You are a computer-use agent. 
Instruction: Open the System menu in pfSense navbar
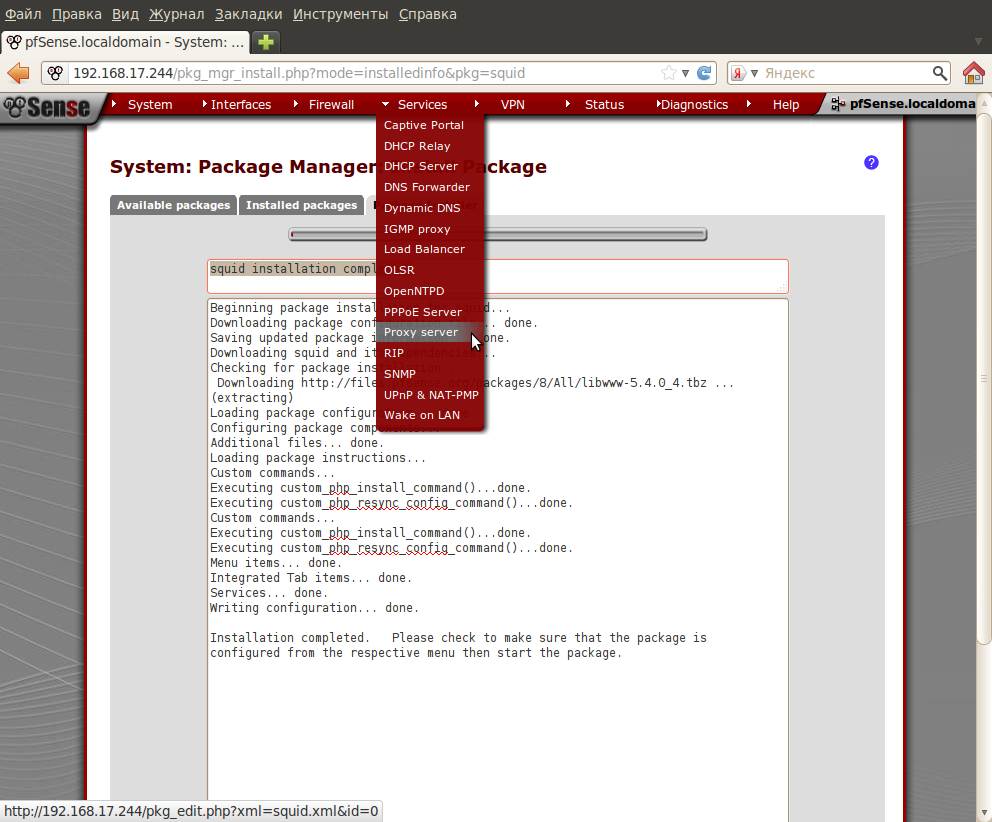click(x=150, y=104)
